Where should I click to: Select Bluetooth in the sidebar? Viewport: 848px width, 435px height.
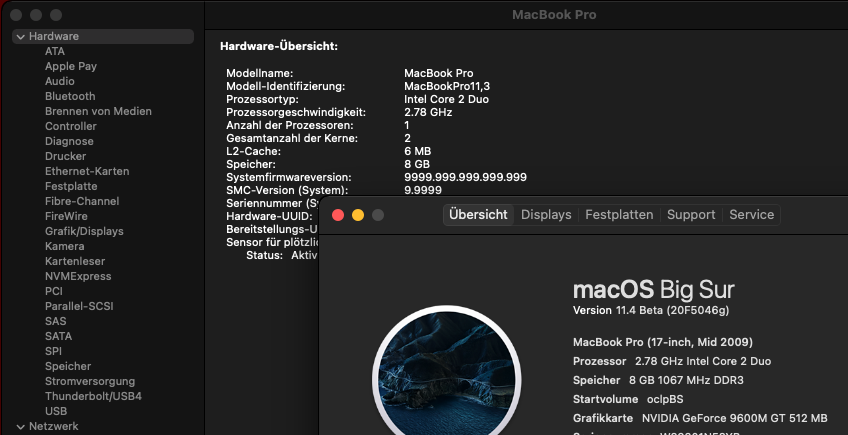pos(70,96)
